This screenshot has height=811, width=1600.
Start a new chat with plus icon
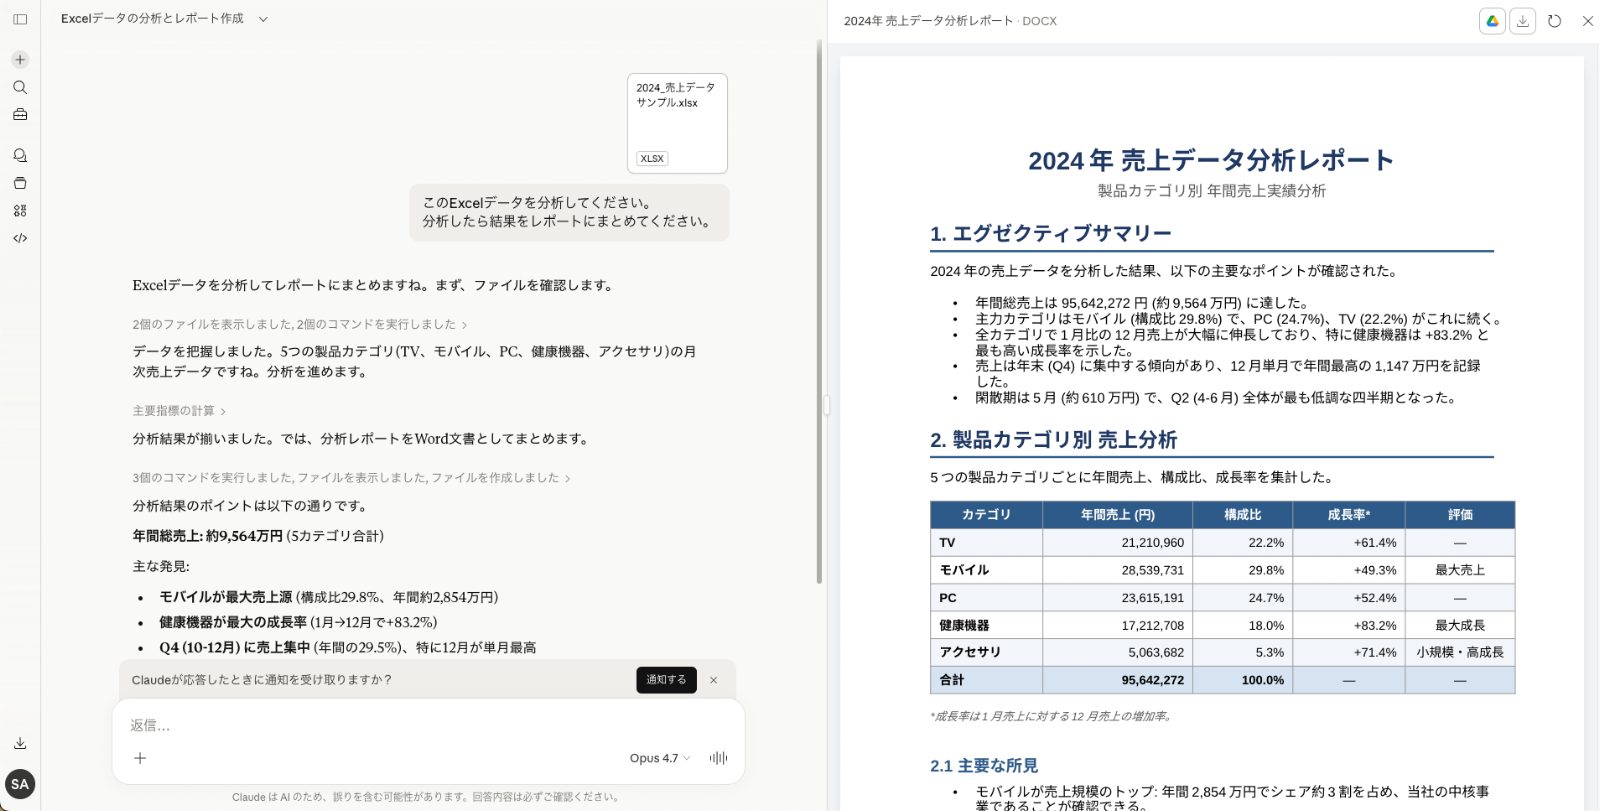(x=20, y=60)
